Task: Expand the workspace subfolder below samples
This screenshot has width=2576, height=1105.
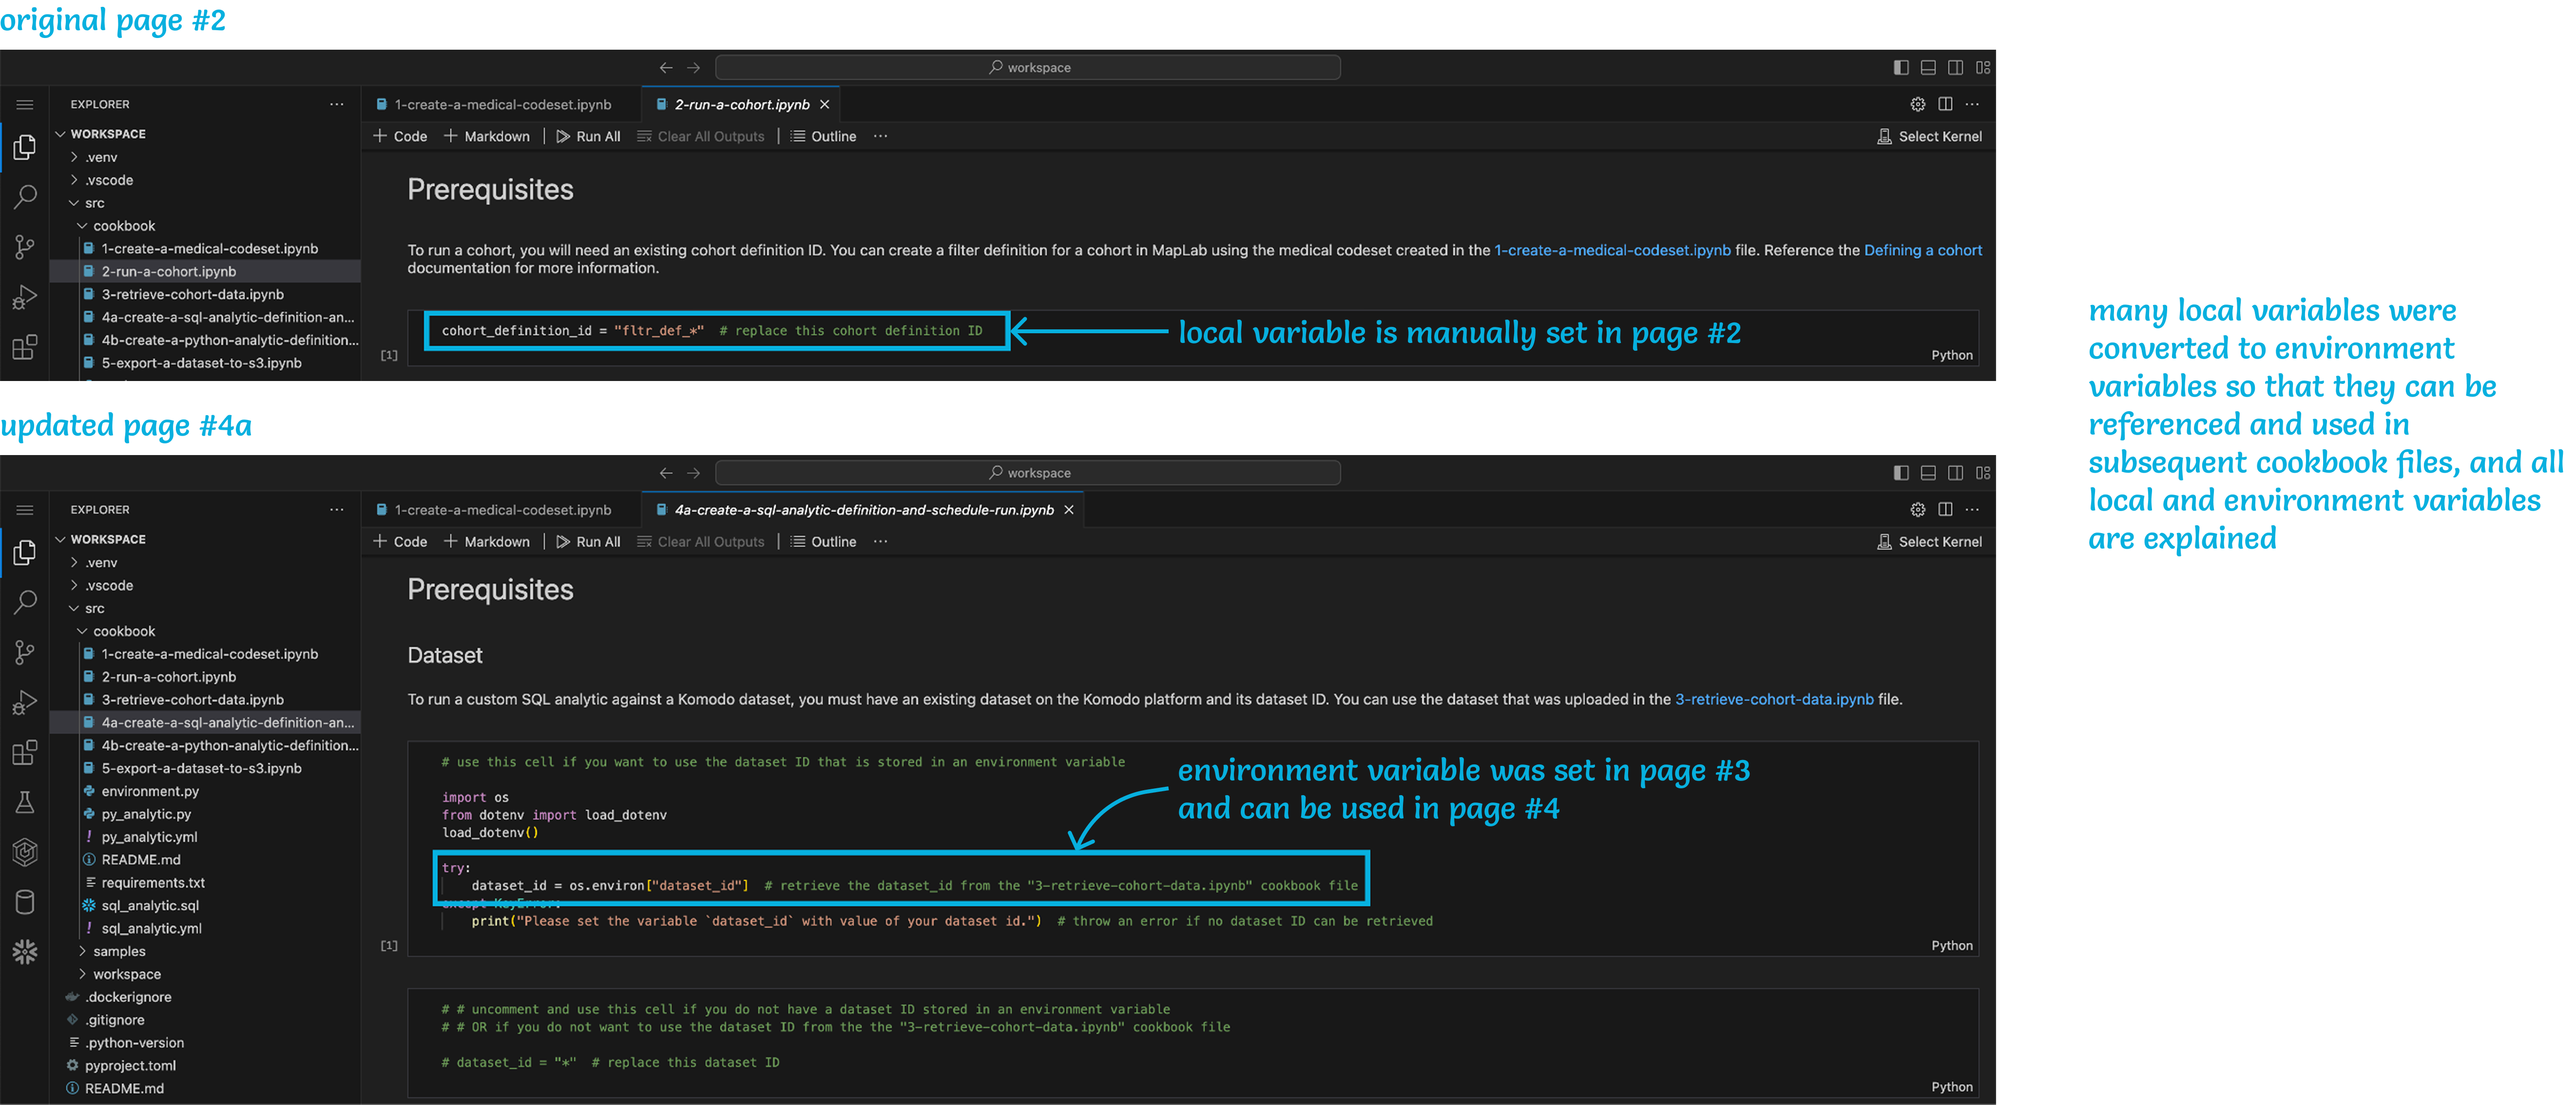Action: click(x=126, y=974)
